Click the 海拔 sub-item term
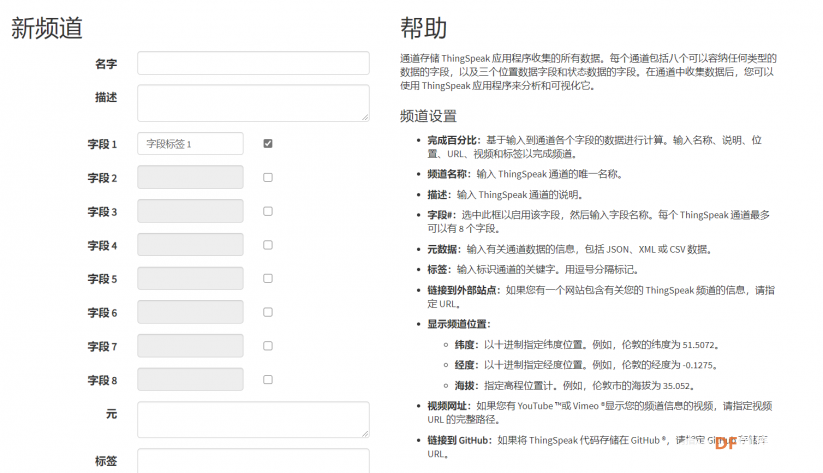823x473 pixels. coord(465,386)
